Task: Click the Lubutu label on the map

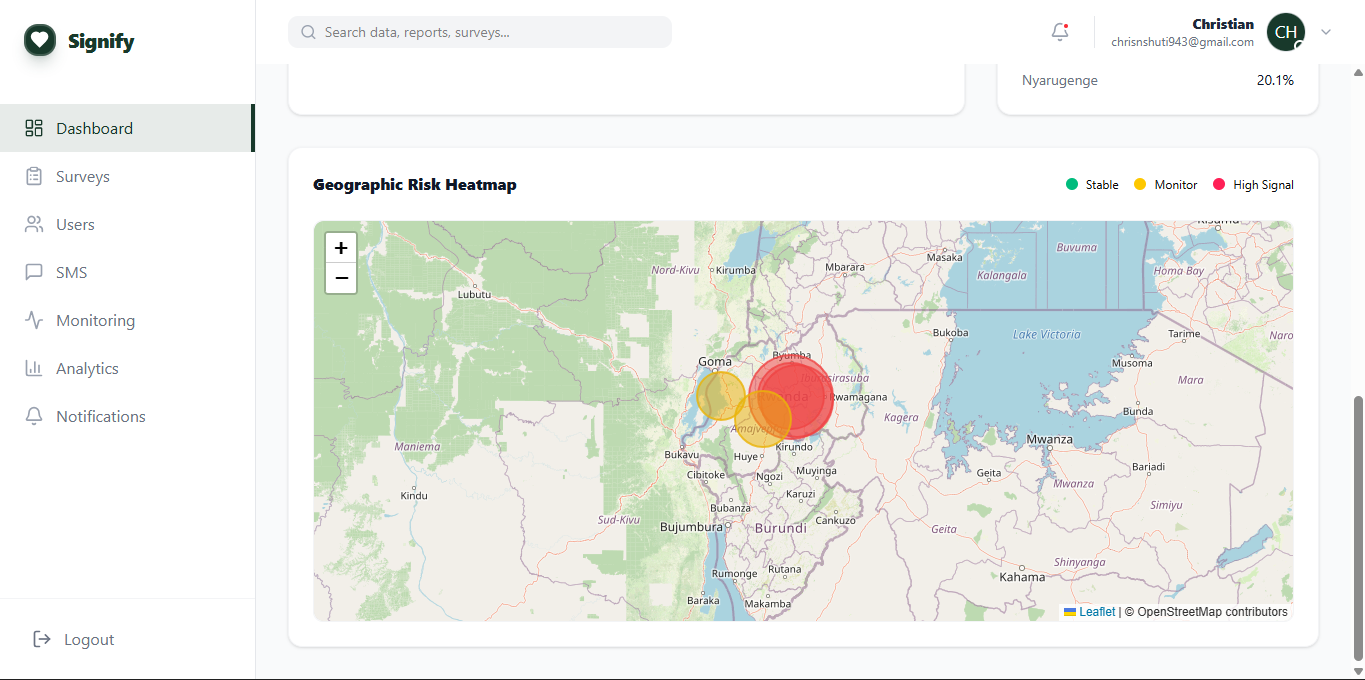Action: click(474, 294)
